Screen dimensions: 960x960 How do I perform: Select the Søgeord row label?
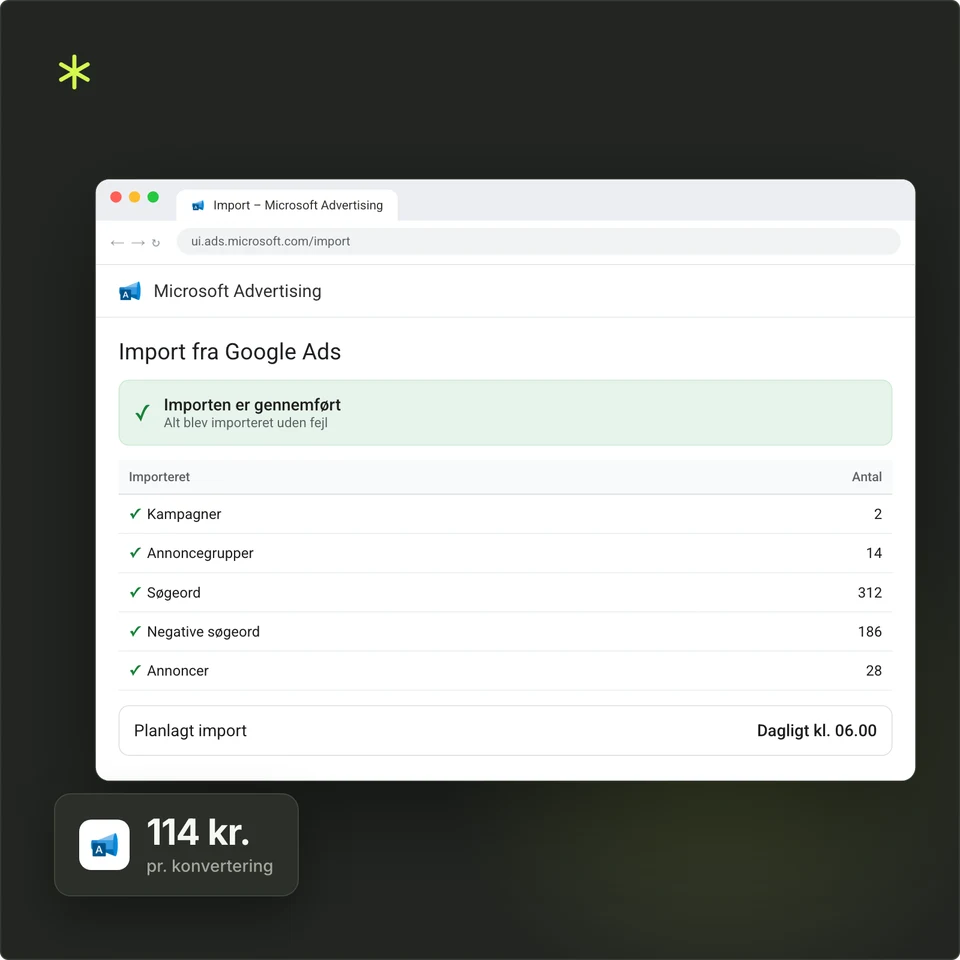[x=173, y=593]
